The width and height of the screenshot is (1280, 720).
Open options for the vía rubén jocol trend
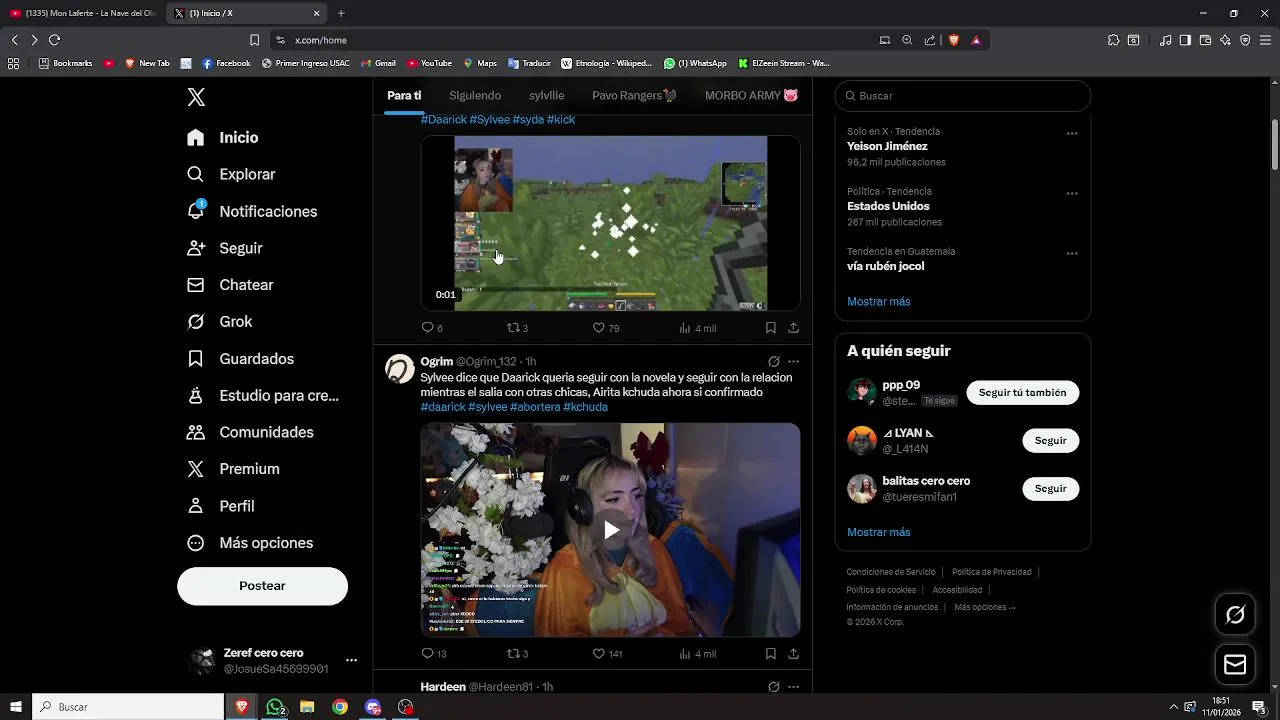[x=1072, y=253]
